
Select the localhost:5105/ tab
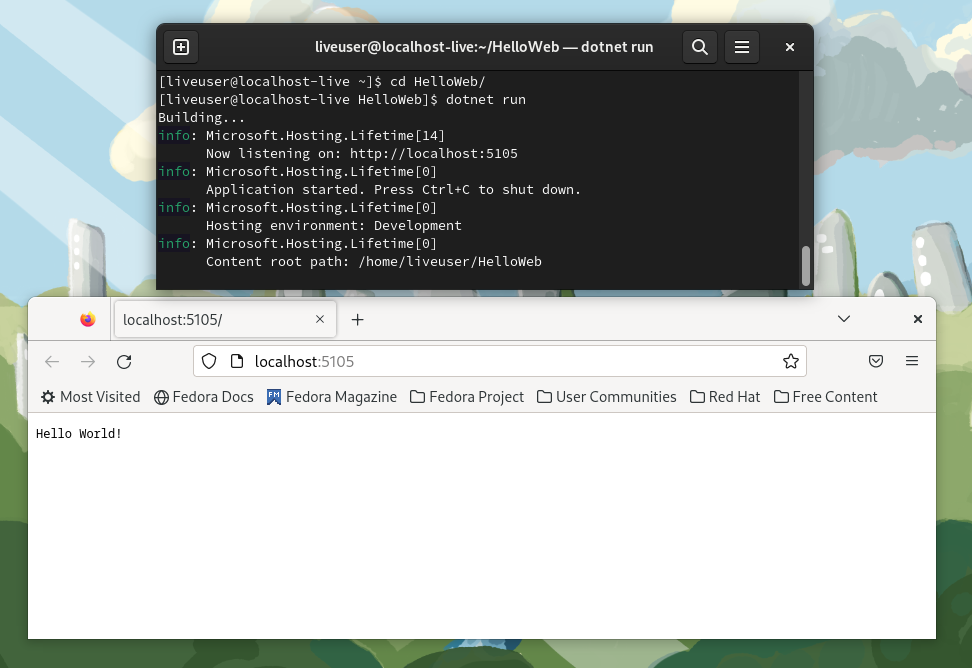(210, 319)
